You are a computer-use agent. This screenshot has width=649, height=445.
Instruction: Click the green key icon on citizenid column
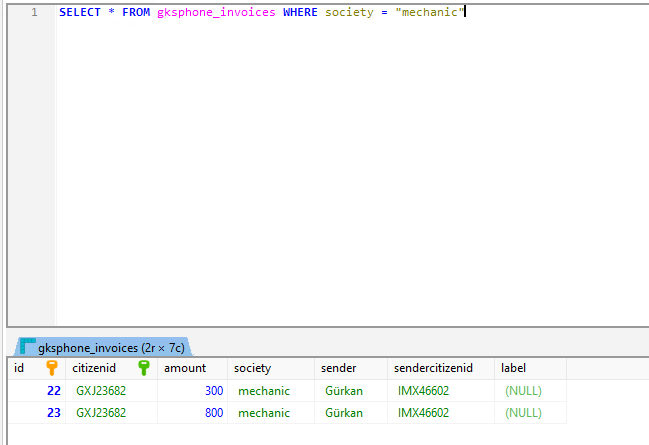pyautogui.click(x=144, y=368)
